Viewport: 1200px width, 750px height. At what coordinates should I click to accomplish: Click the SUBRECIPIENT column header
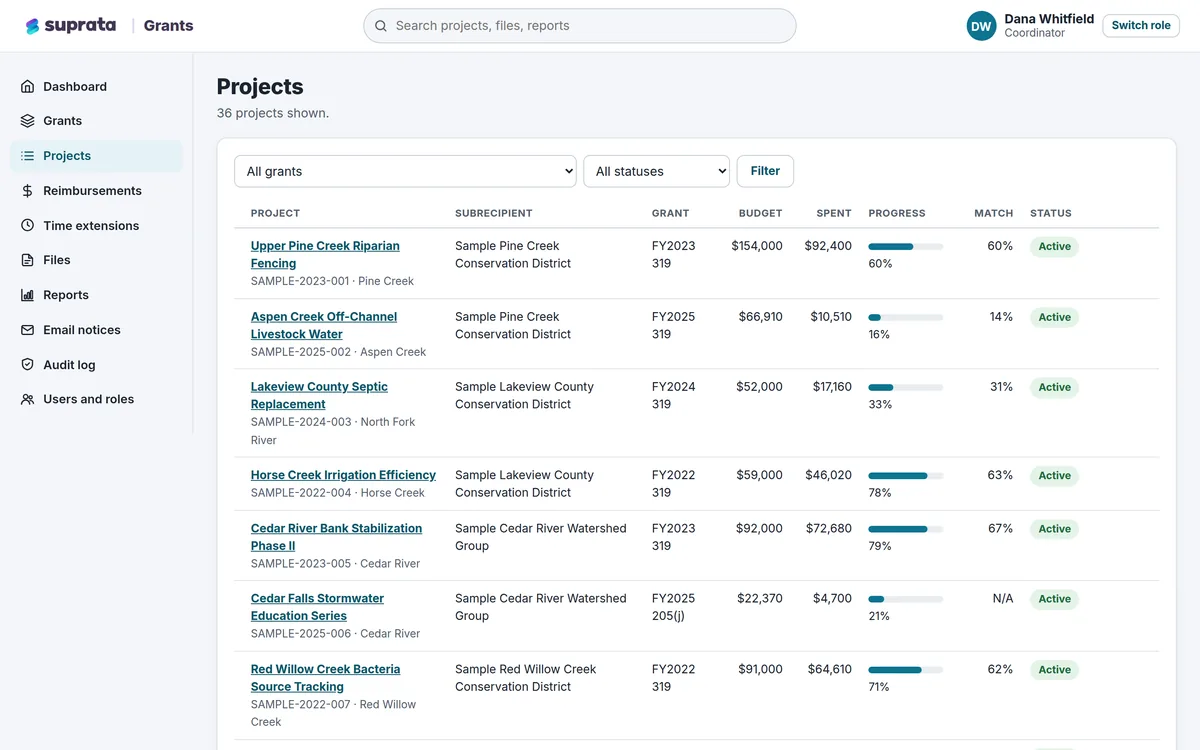point(494,213)
